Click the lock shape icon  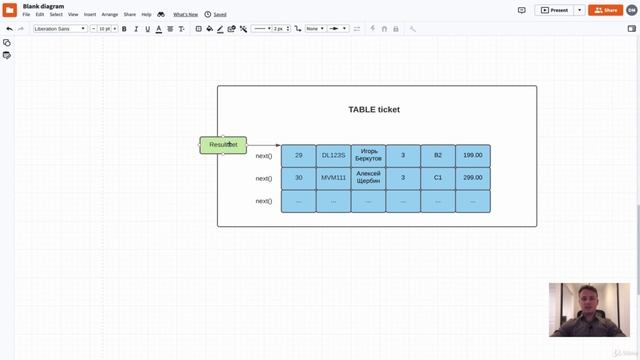pyautogui.click(x=396, y=29)
